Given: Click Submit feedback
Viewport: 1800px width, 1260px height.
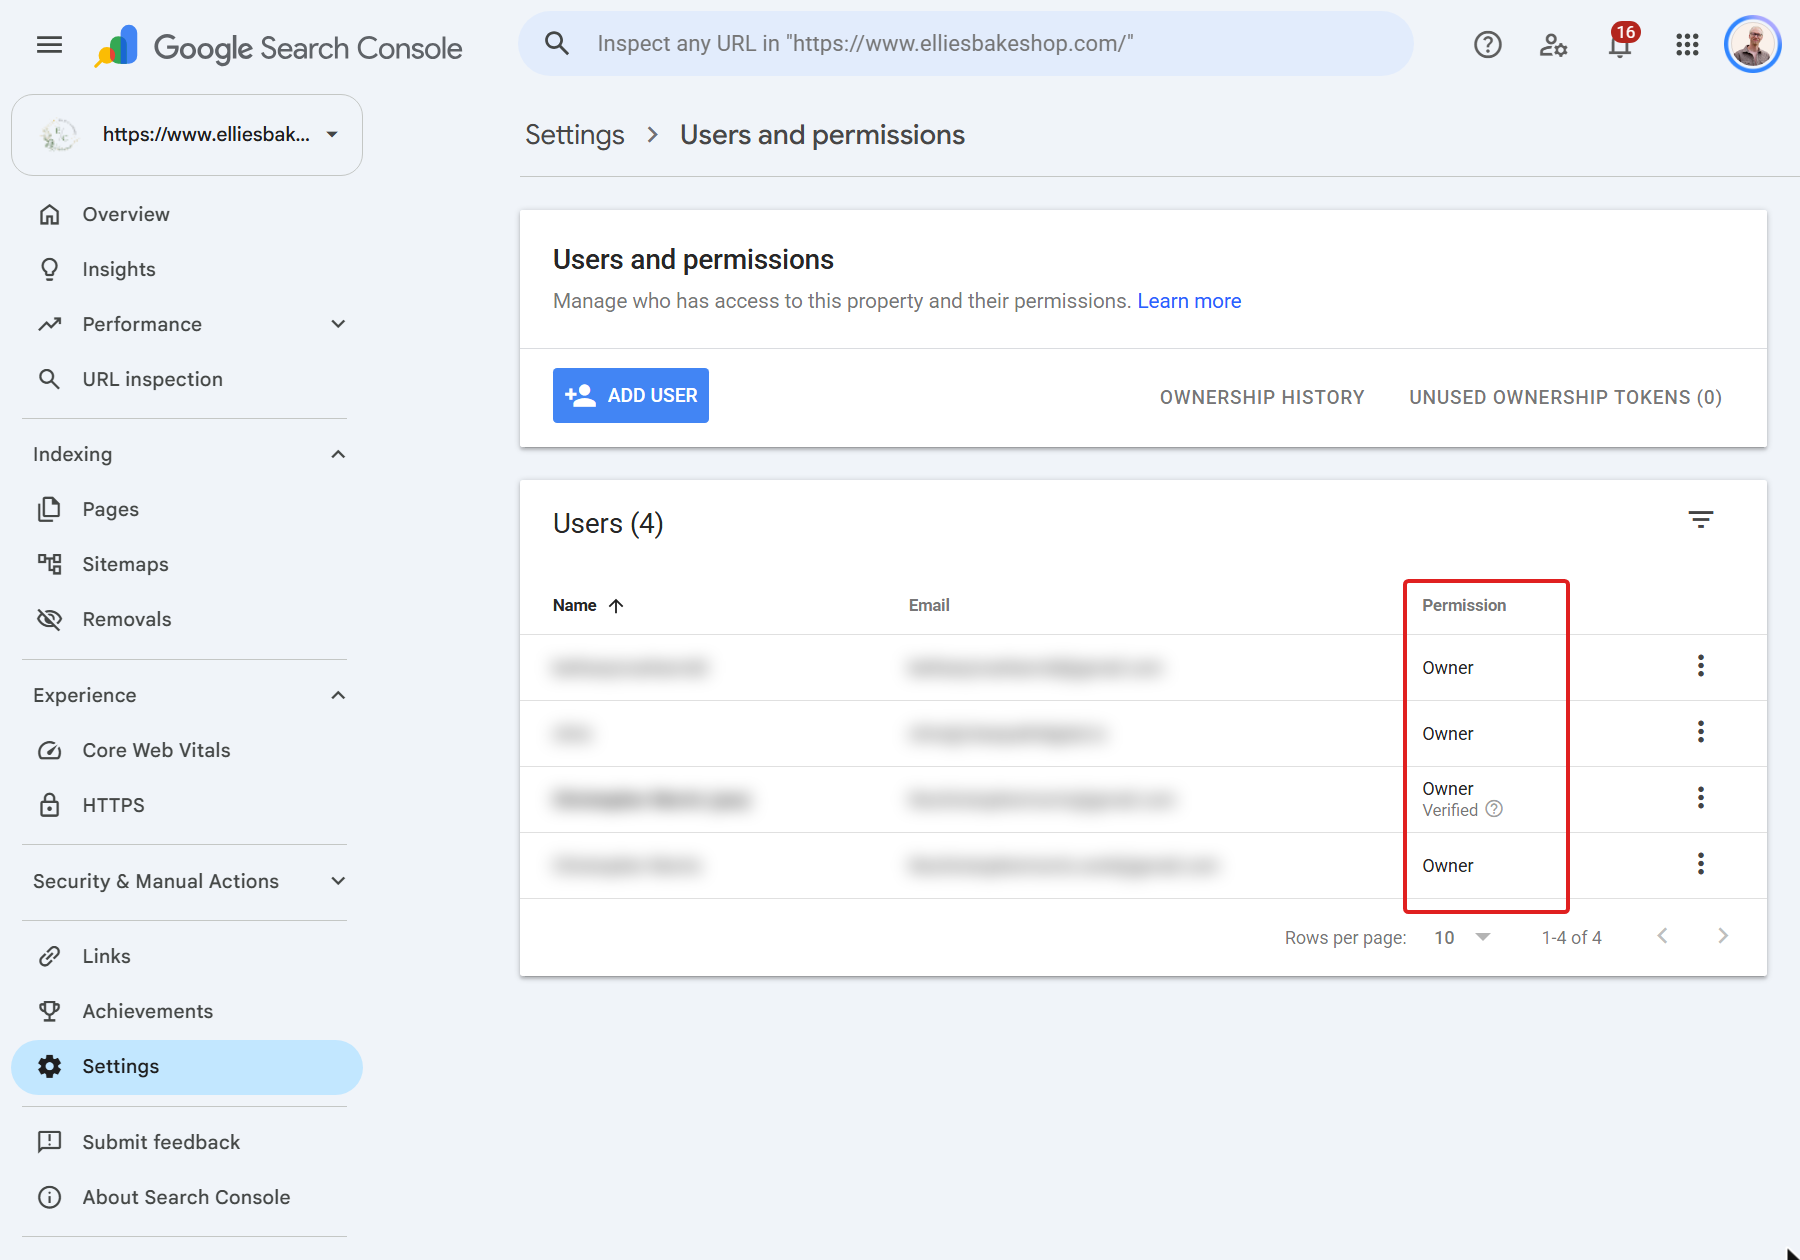Looking at the screenshot, I should pos(187,1142).
